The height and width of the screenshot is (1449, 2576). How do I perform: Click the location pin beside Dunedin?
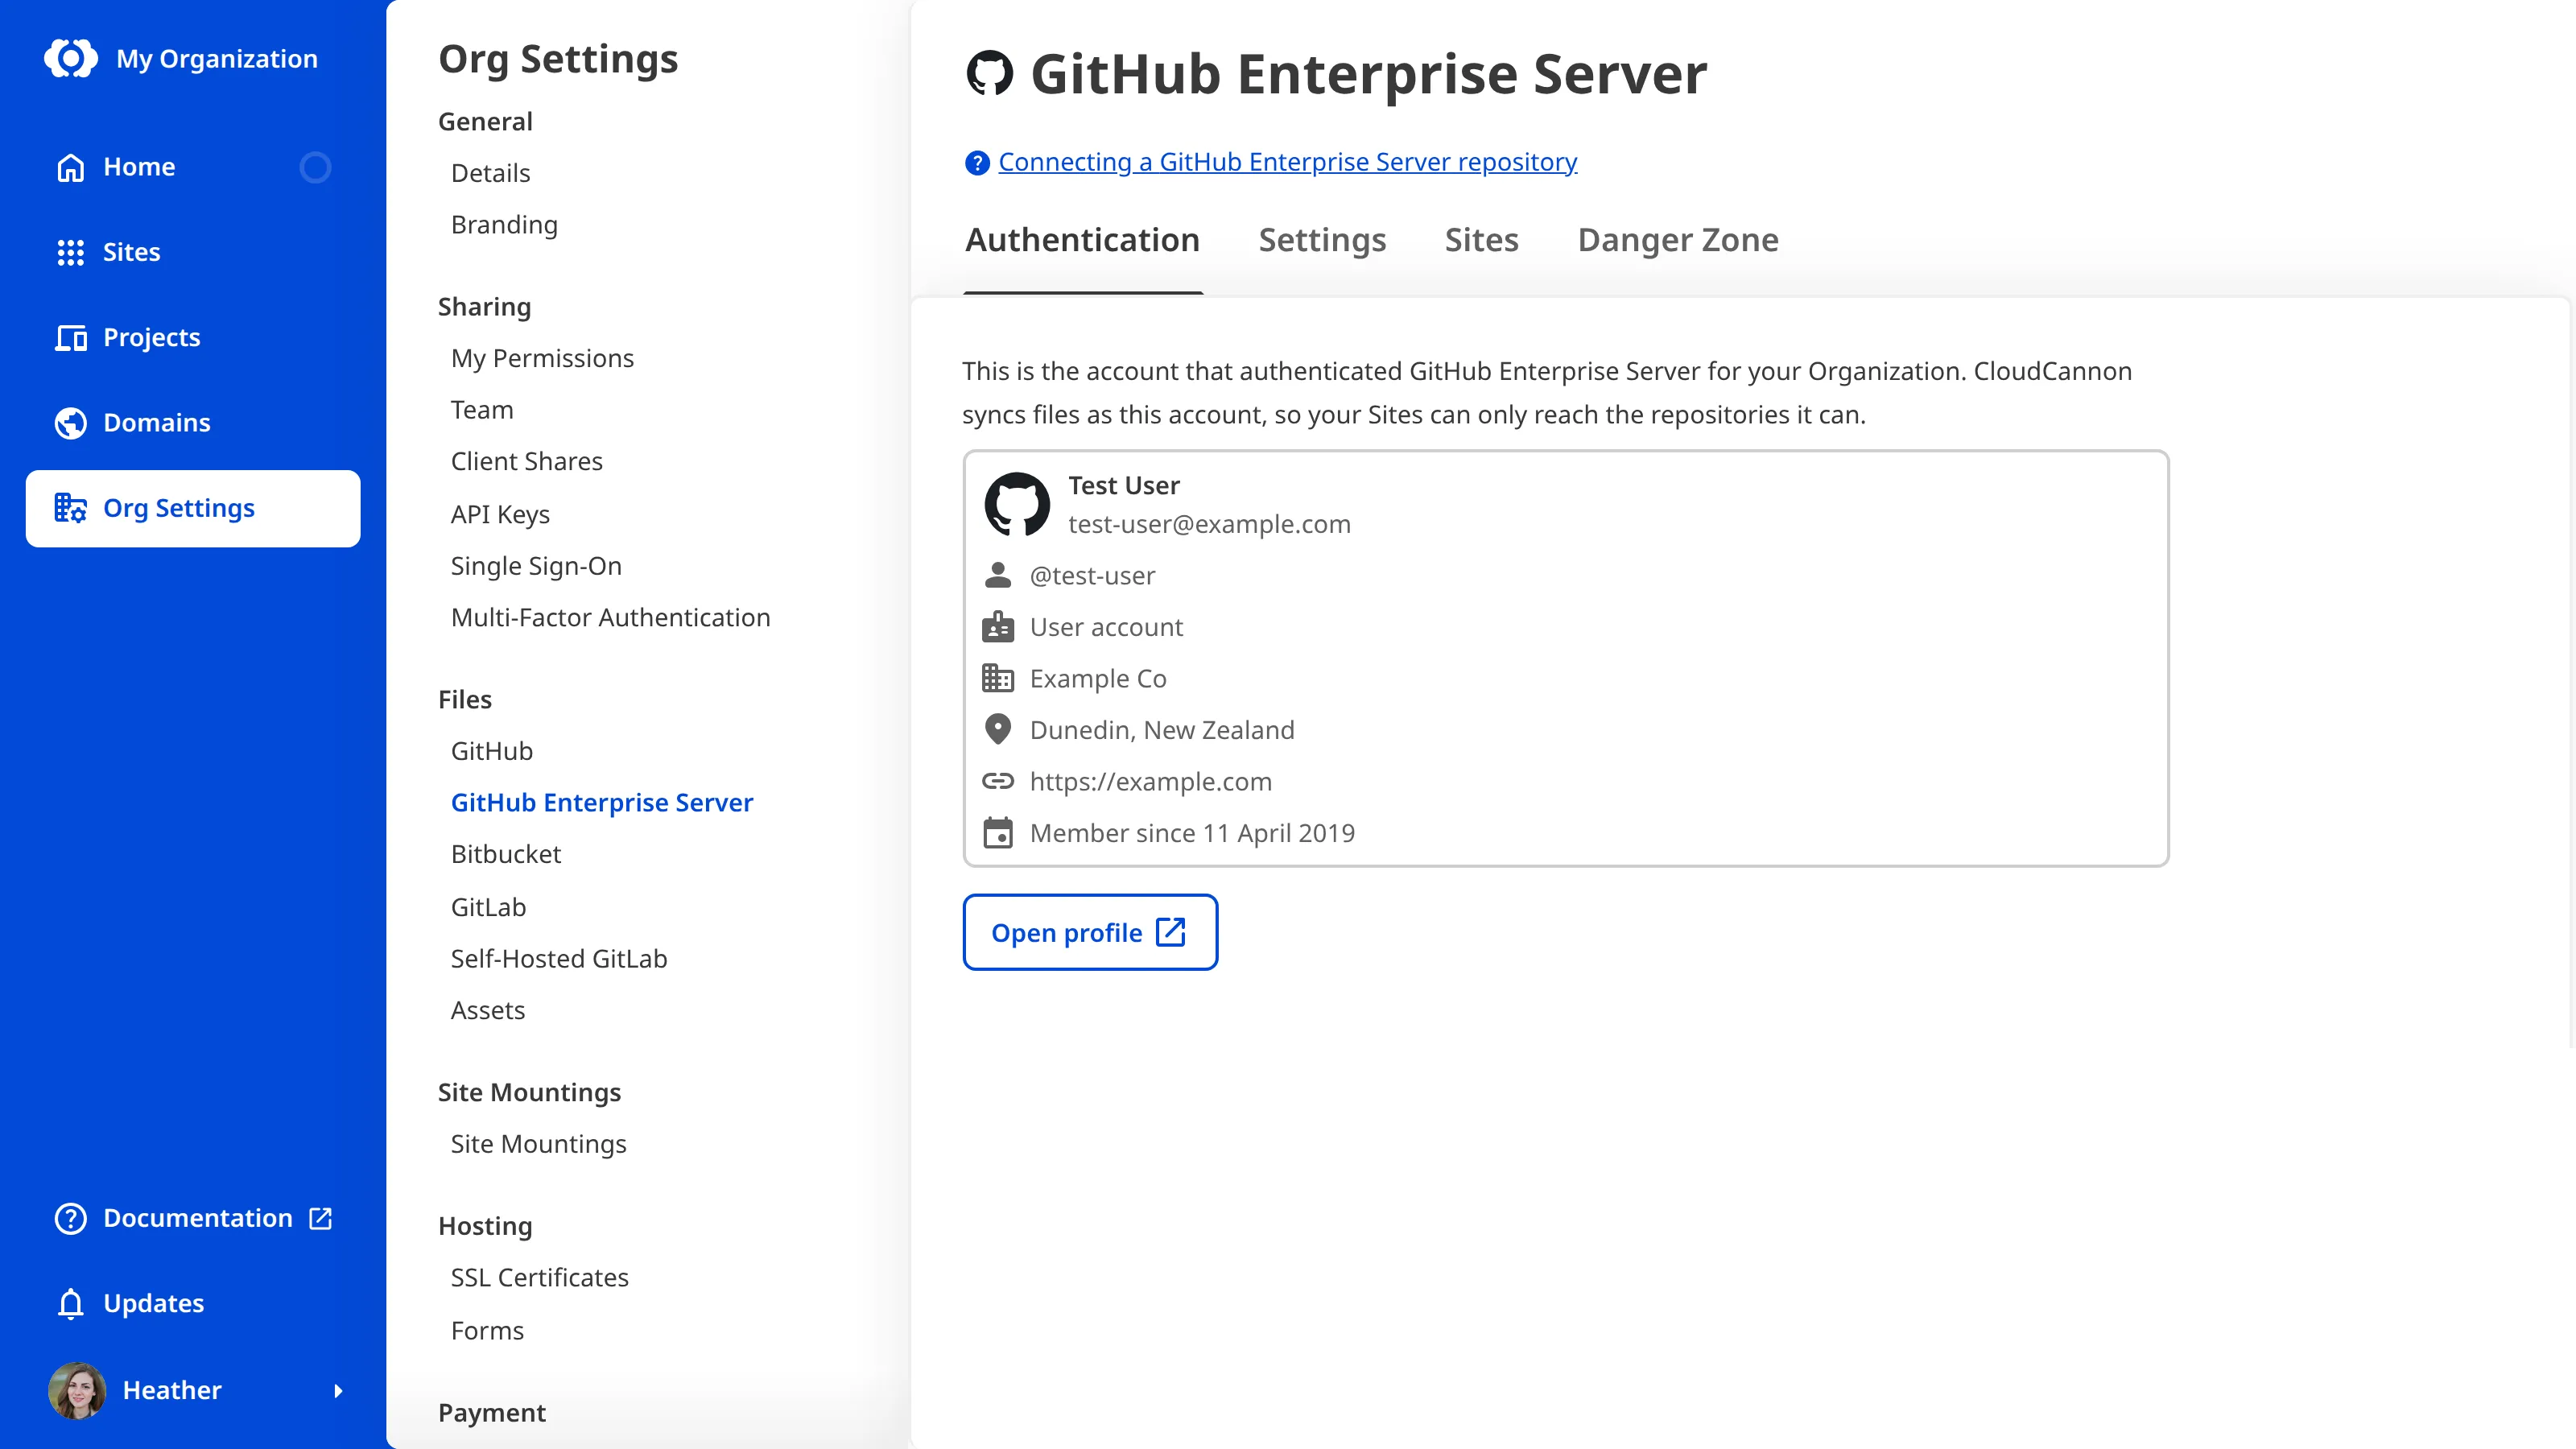[x=997, y=729]
